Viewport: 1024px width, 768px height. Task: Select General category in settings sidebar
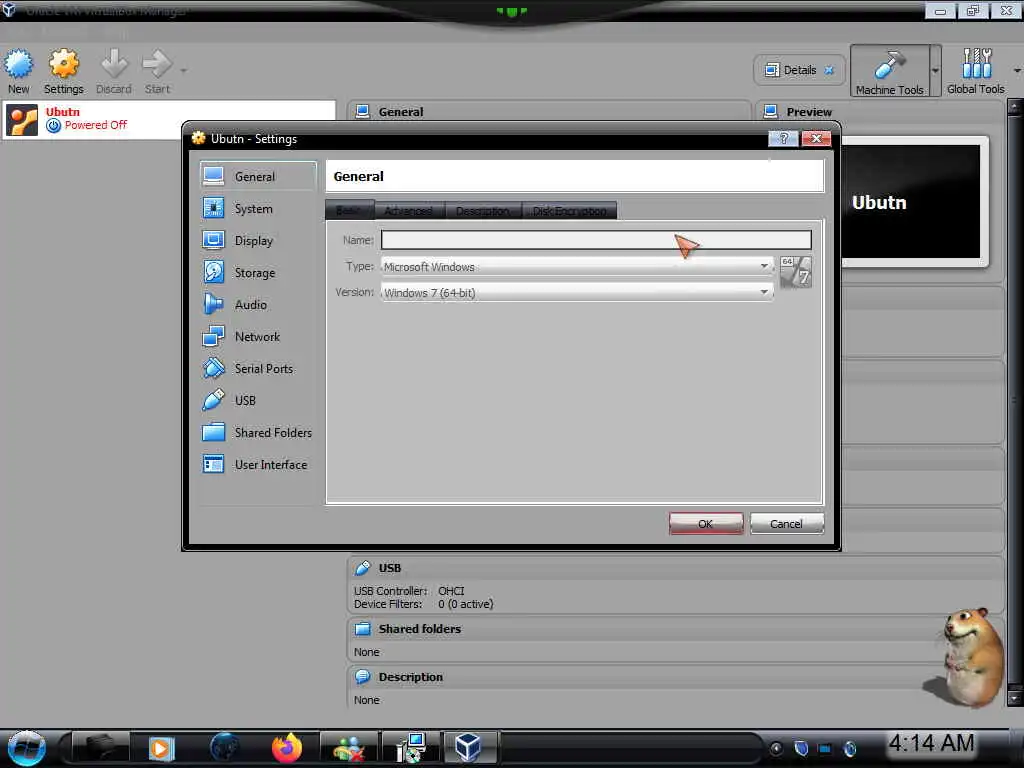click(258, 176)
